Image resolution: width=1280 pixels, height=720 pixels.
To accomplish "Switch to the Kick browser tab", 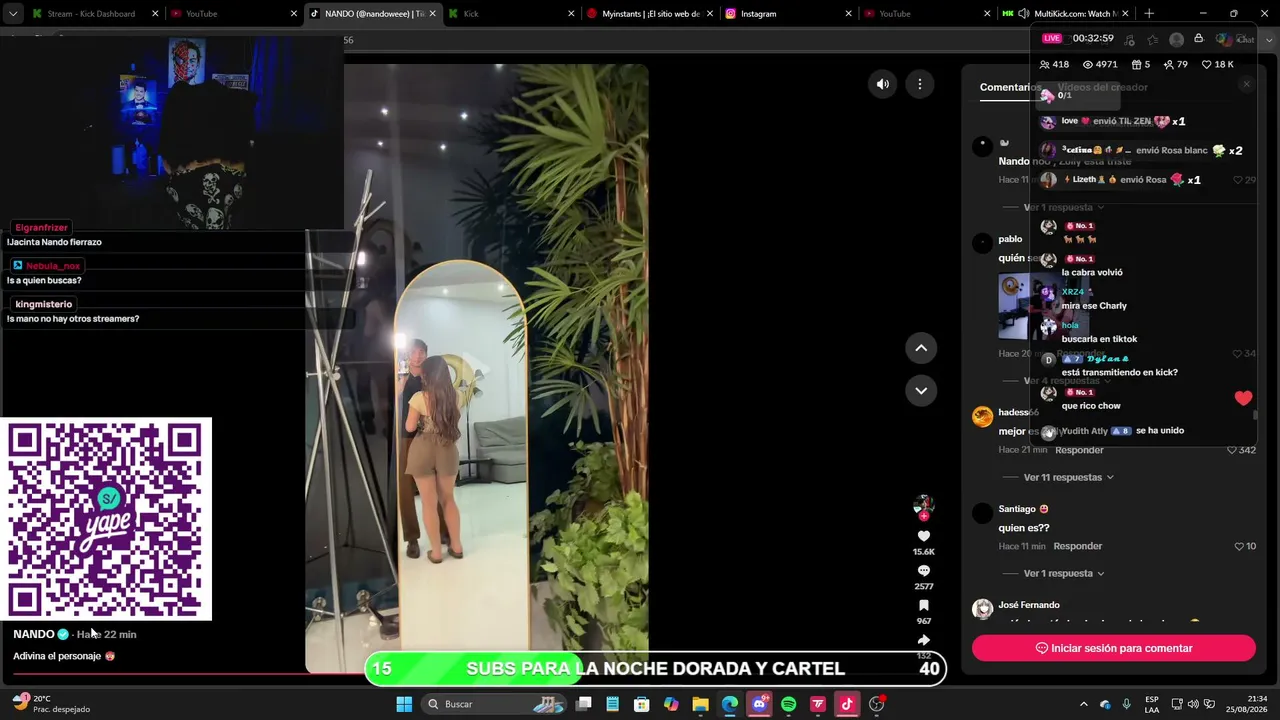I will tap(510, 14).
